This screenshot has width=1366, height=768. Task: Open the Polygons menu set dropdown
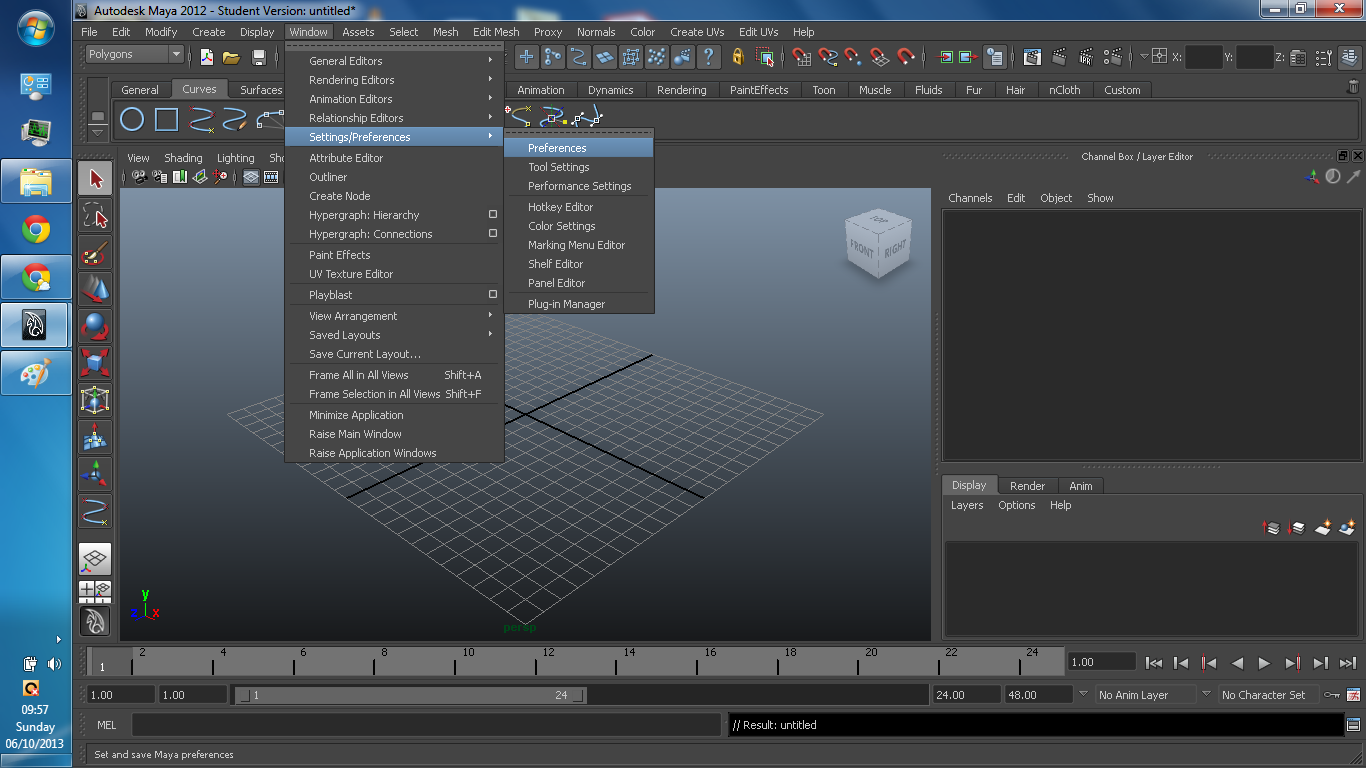coord(135,55)
